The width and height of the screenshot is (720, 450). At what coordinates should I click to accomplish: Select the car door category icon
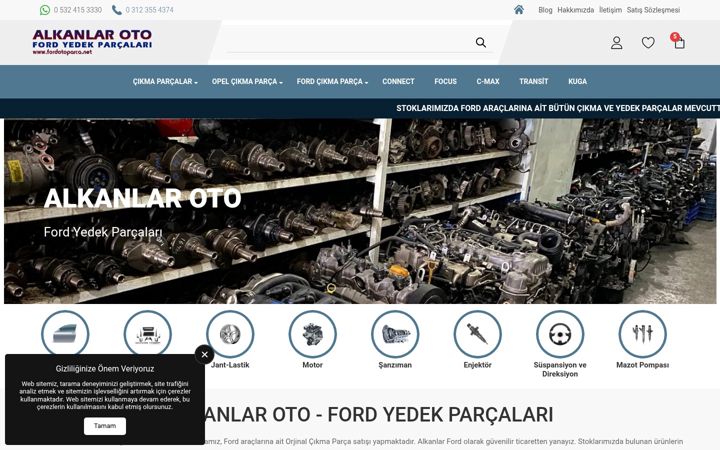click(x=65, y=334)
